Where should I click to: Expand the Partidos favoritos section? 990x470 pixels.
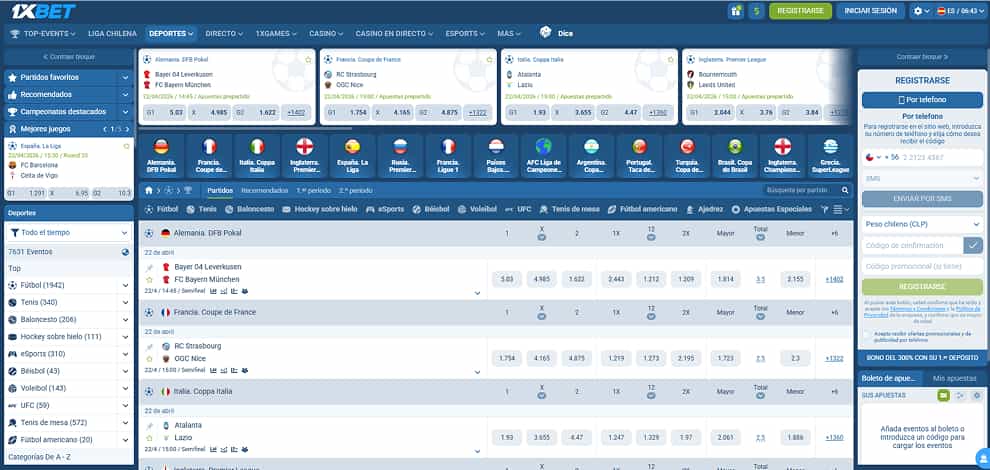click(x=125, y=77)
